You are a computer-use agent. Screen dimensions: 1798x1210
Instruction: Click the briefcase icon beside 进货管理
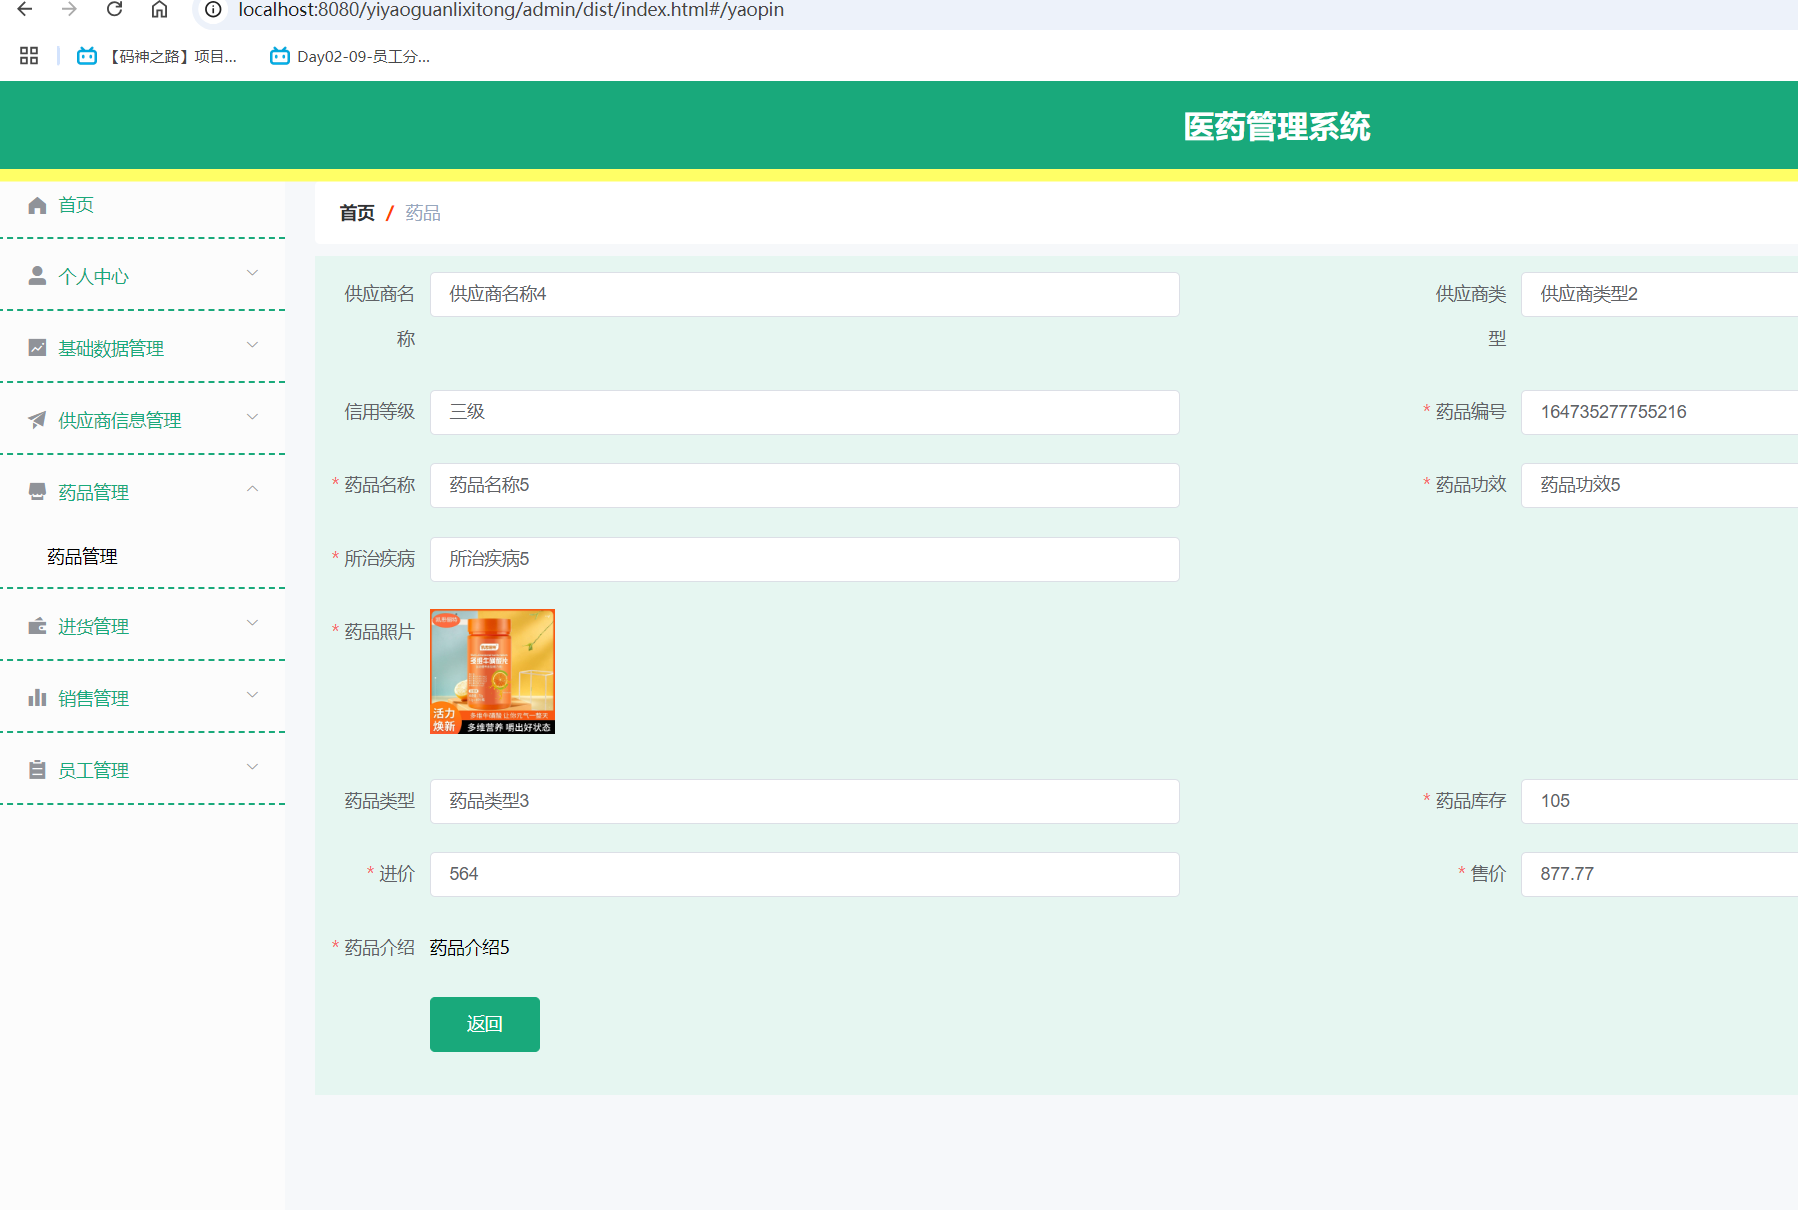point(37,626)
